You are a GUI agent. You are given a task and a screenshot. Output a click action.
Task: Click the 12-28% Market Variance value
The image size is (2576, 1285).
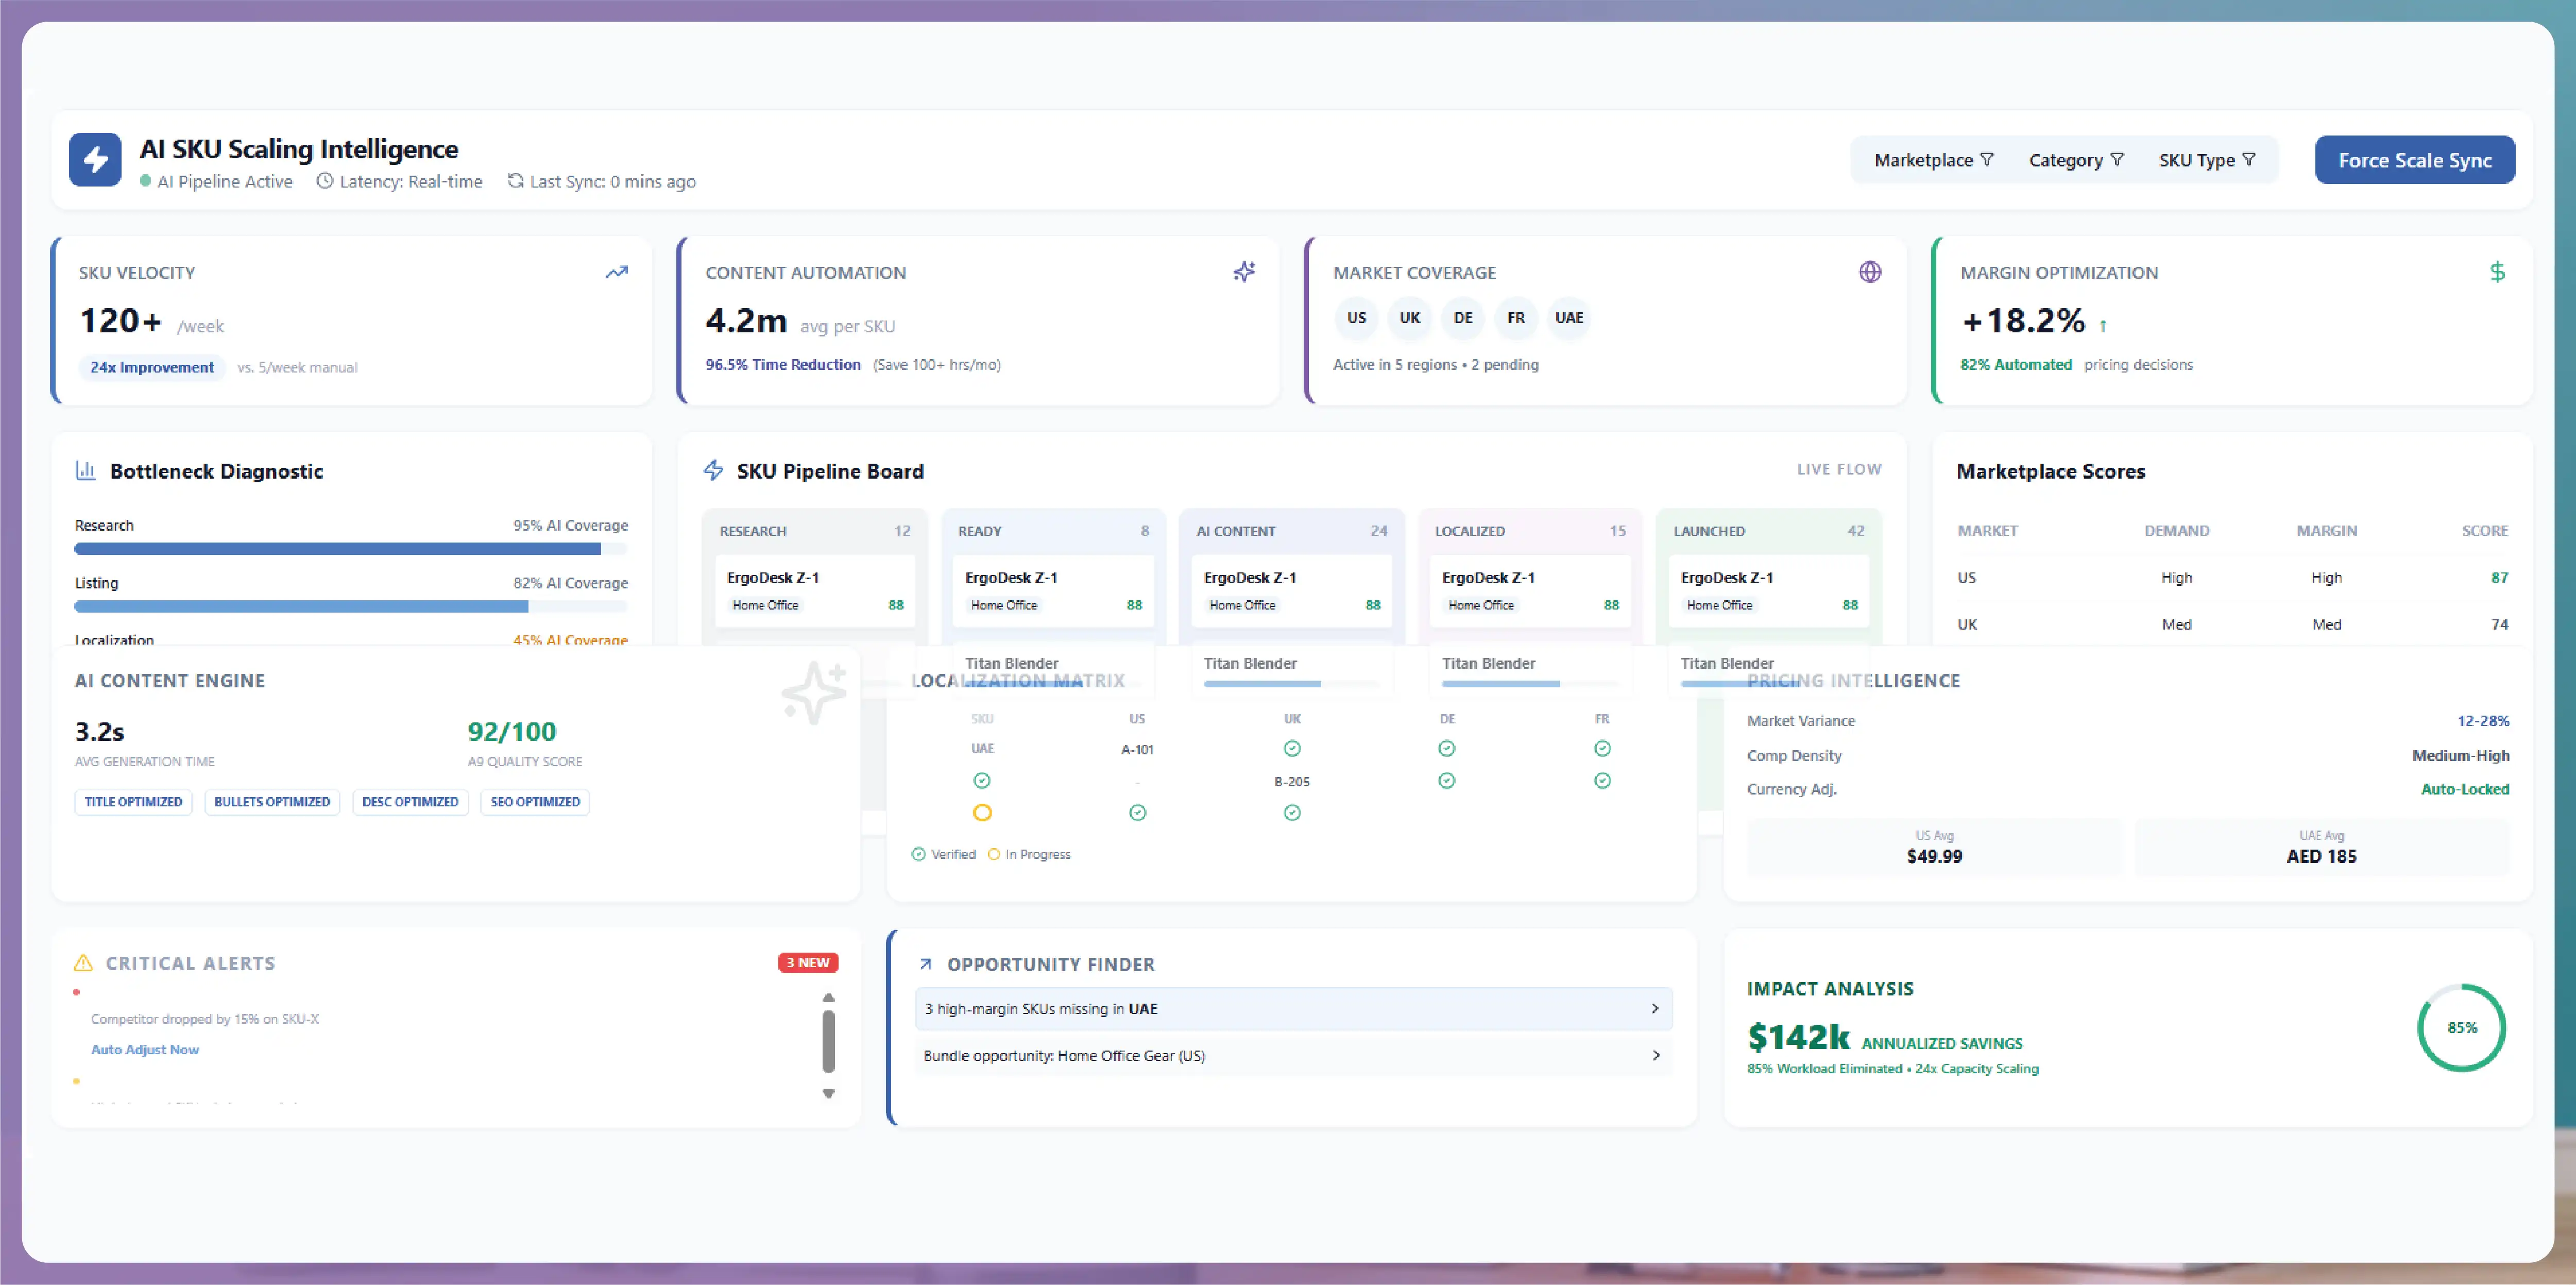(x=2483, y=721)
